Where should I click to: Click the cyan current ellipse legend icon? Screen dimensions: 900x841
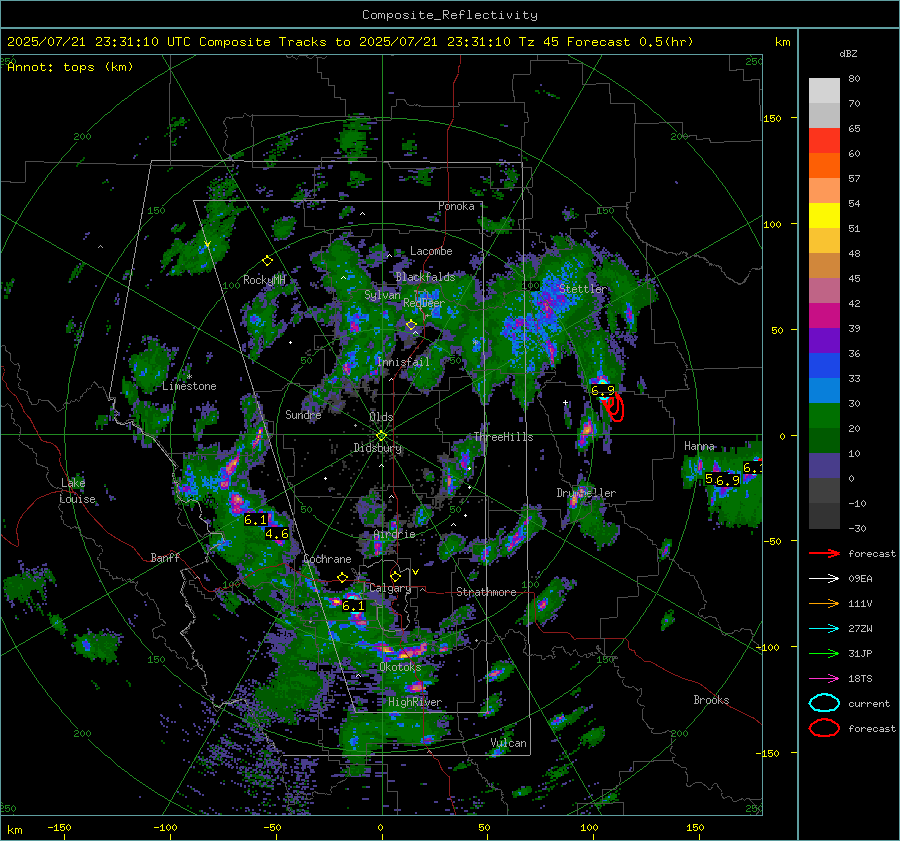click(x=824, y=703)
